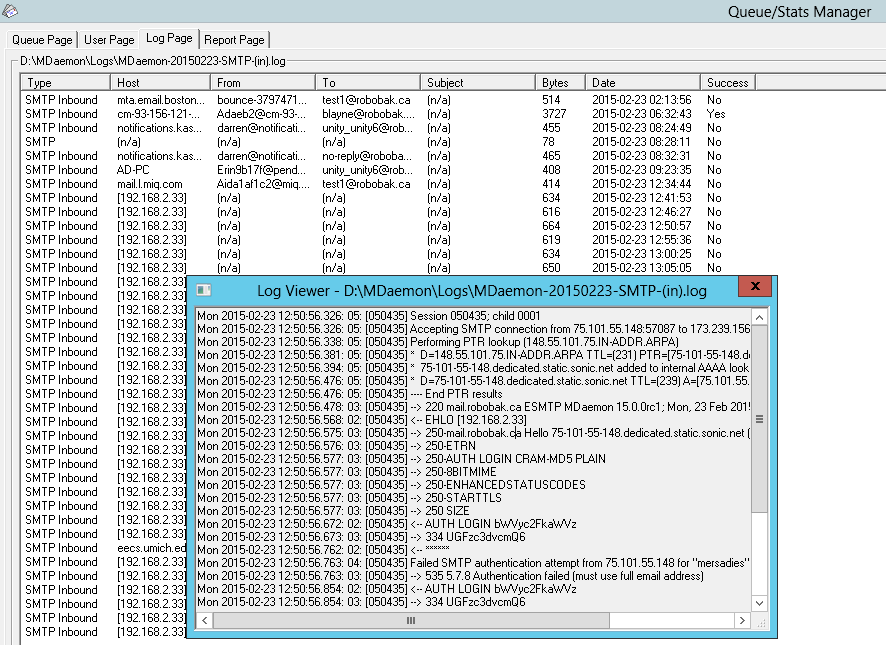Screen dimensions: 886x645
Task: Close the Log Viewer window
Action: tap(756, 286)
